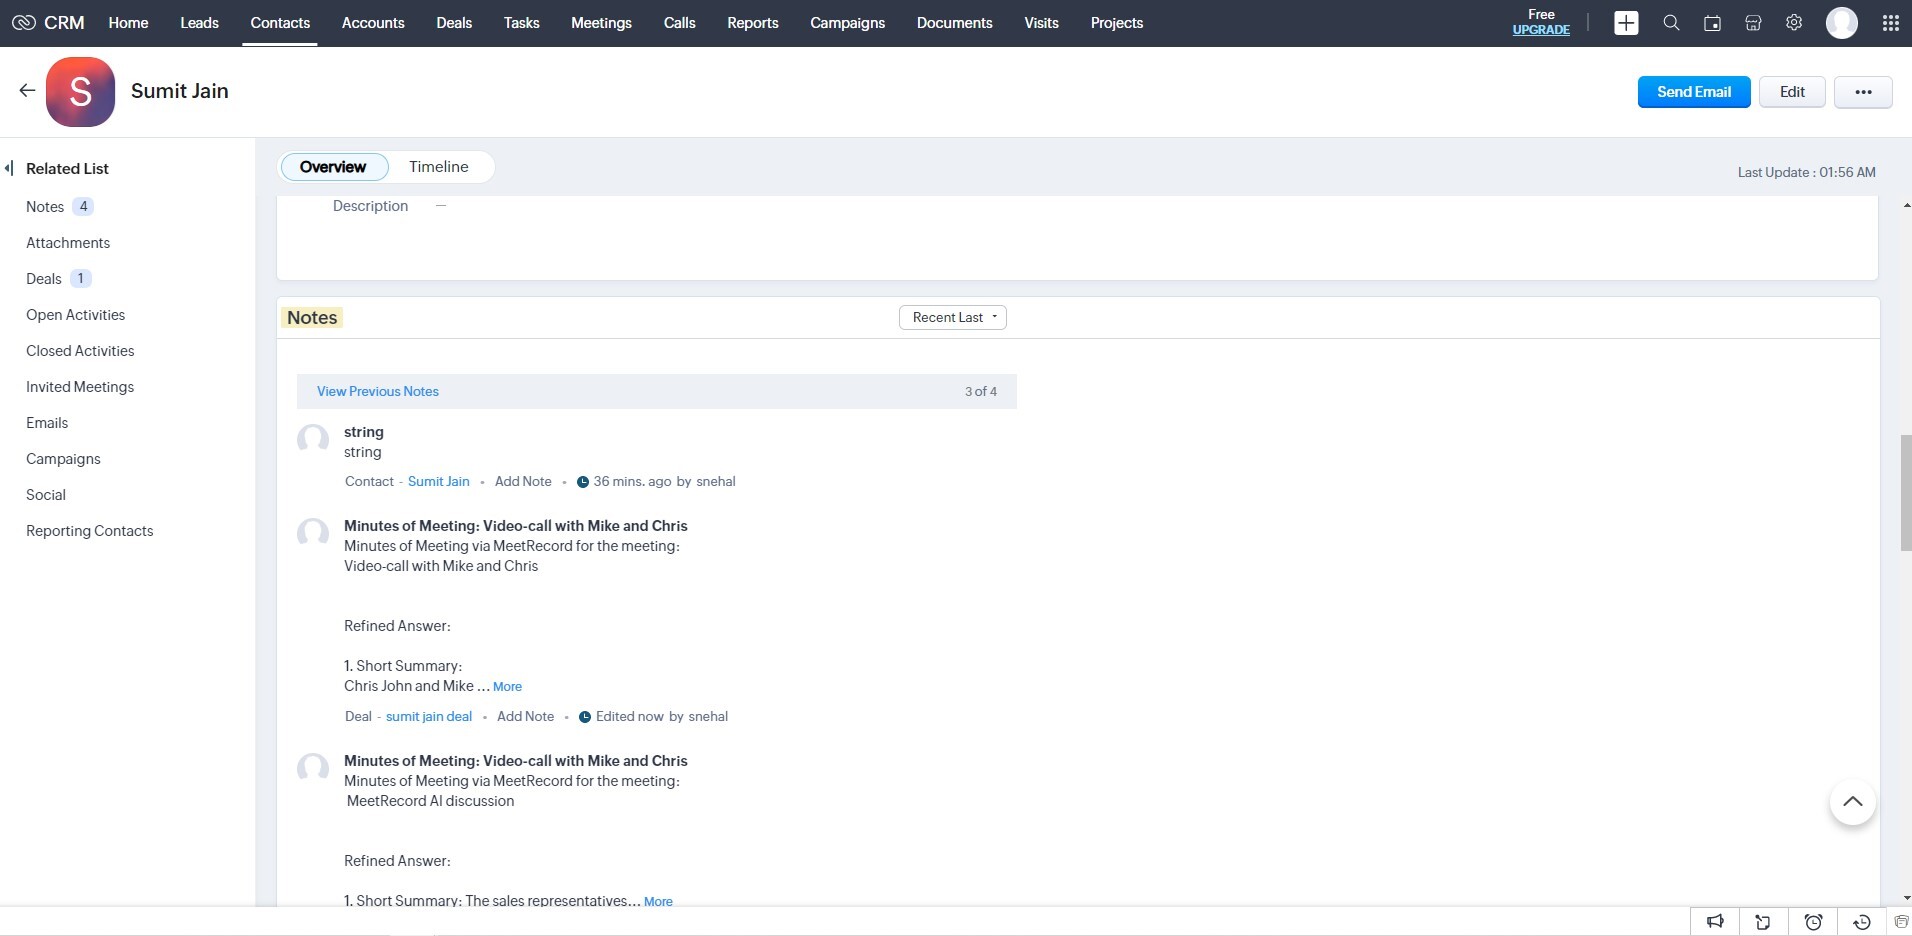The image size is (1912, 936).
Task: Open the calendar icon in top bar
Action: pos(1712,23)
